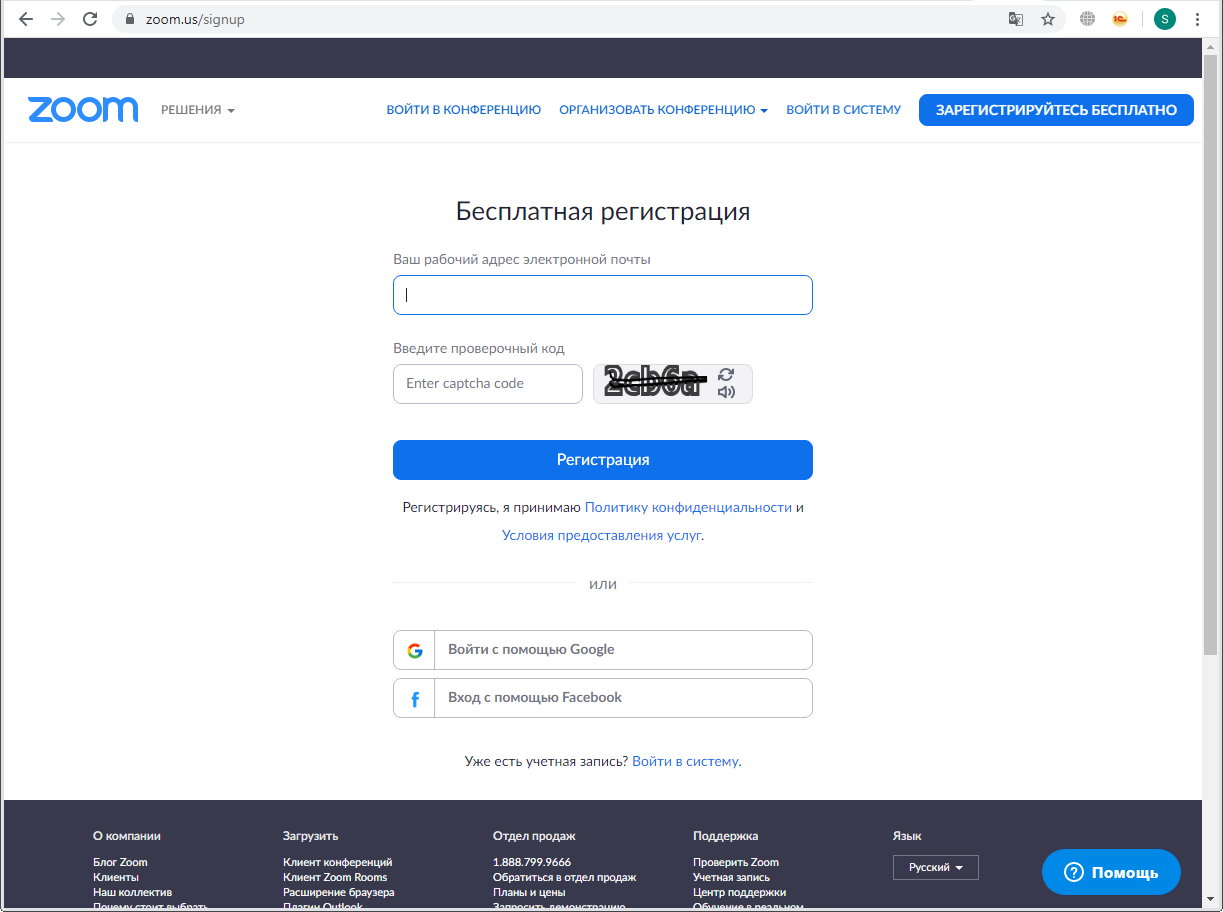This screenshot has width=1223, height=912.
Task: Call sales number 1.888.799.9666
Action: (x=532, y=862)
